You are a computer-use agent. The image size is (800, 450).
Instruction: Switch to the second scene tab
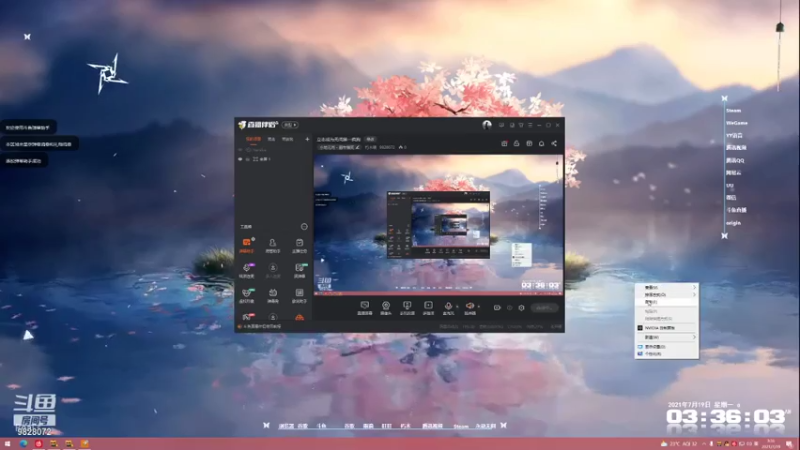[271, 139]
